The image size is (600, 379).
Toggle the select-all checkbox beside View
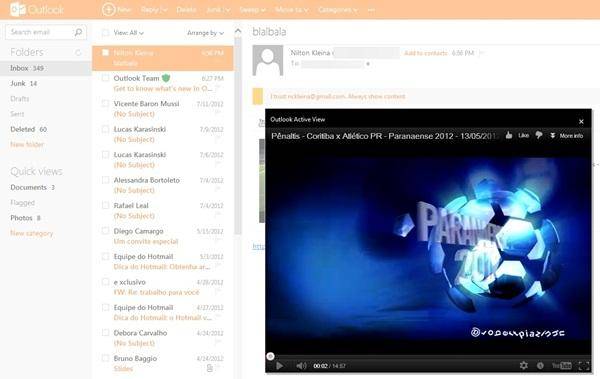[x=105, y=33]
